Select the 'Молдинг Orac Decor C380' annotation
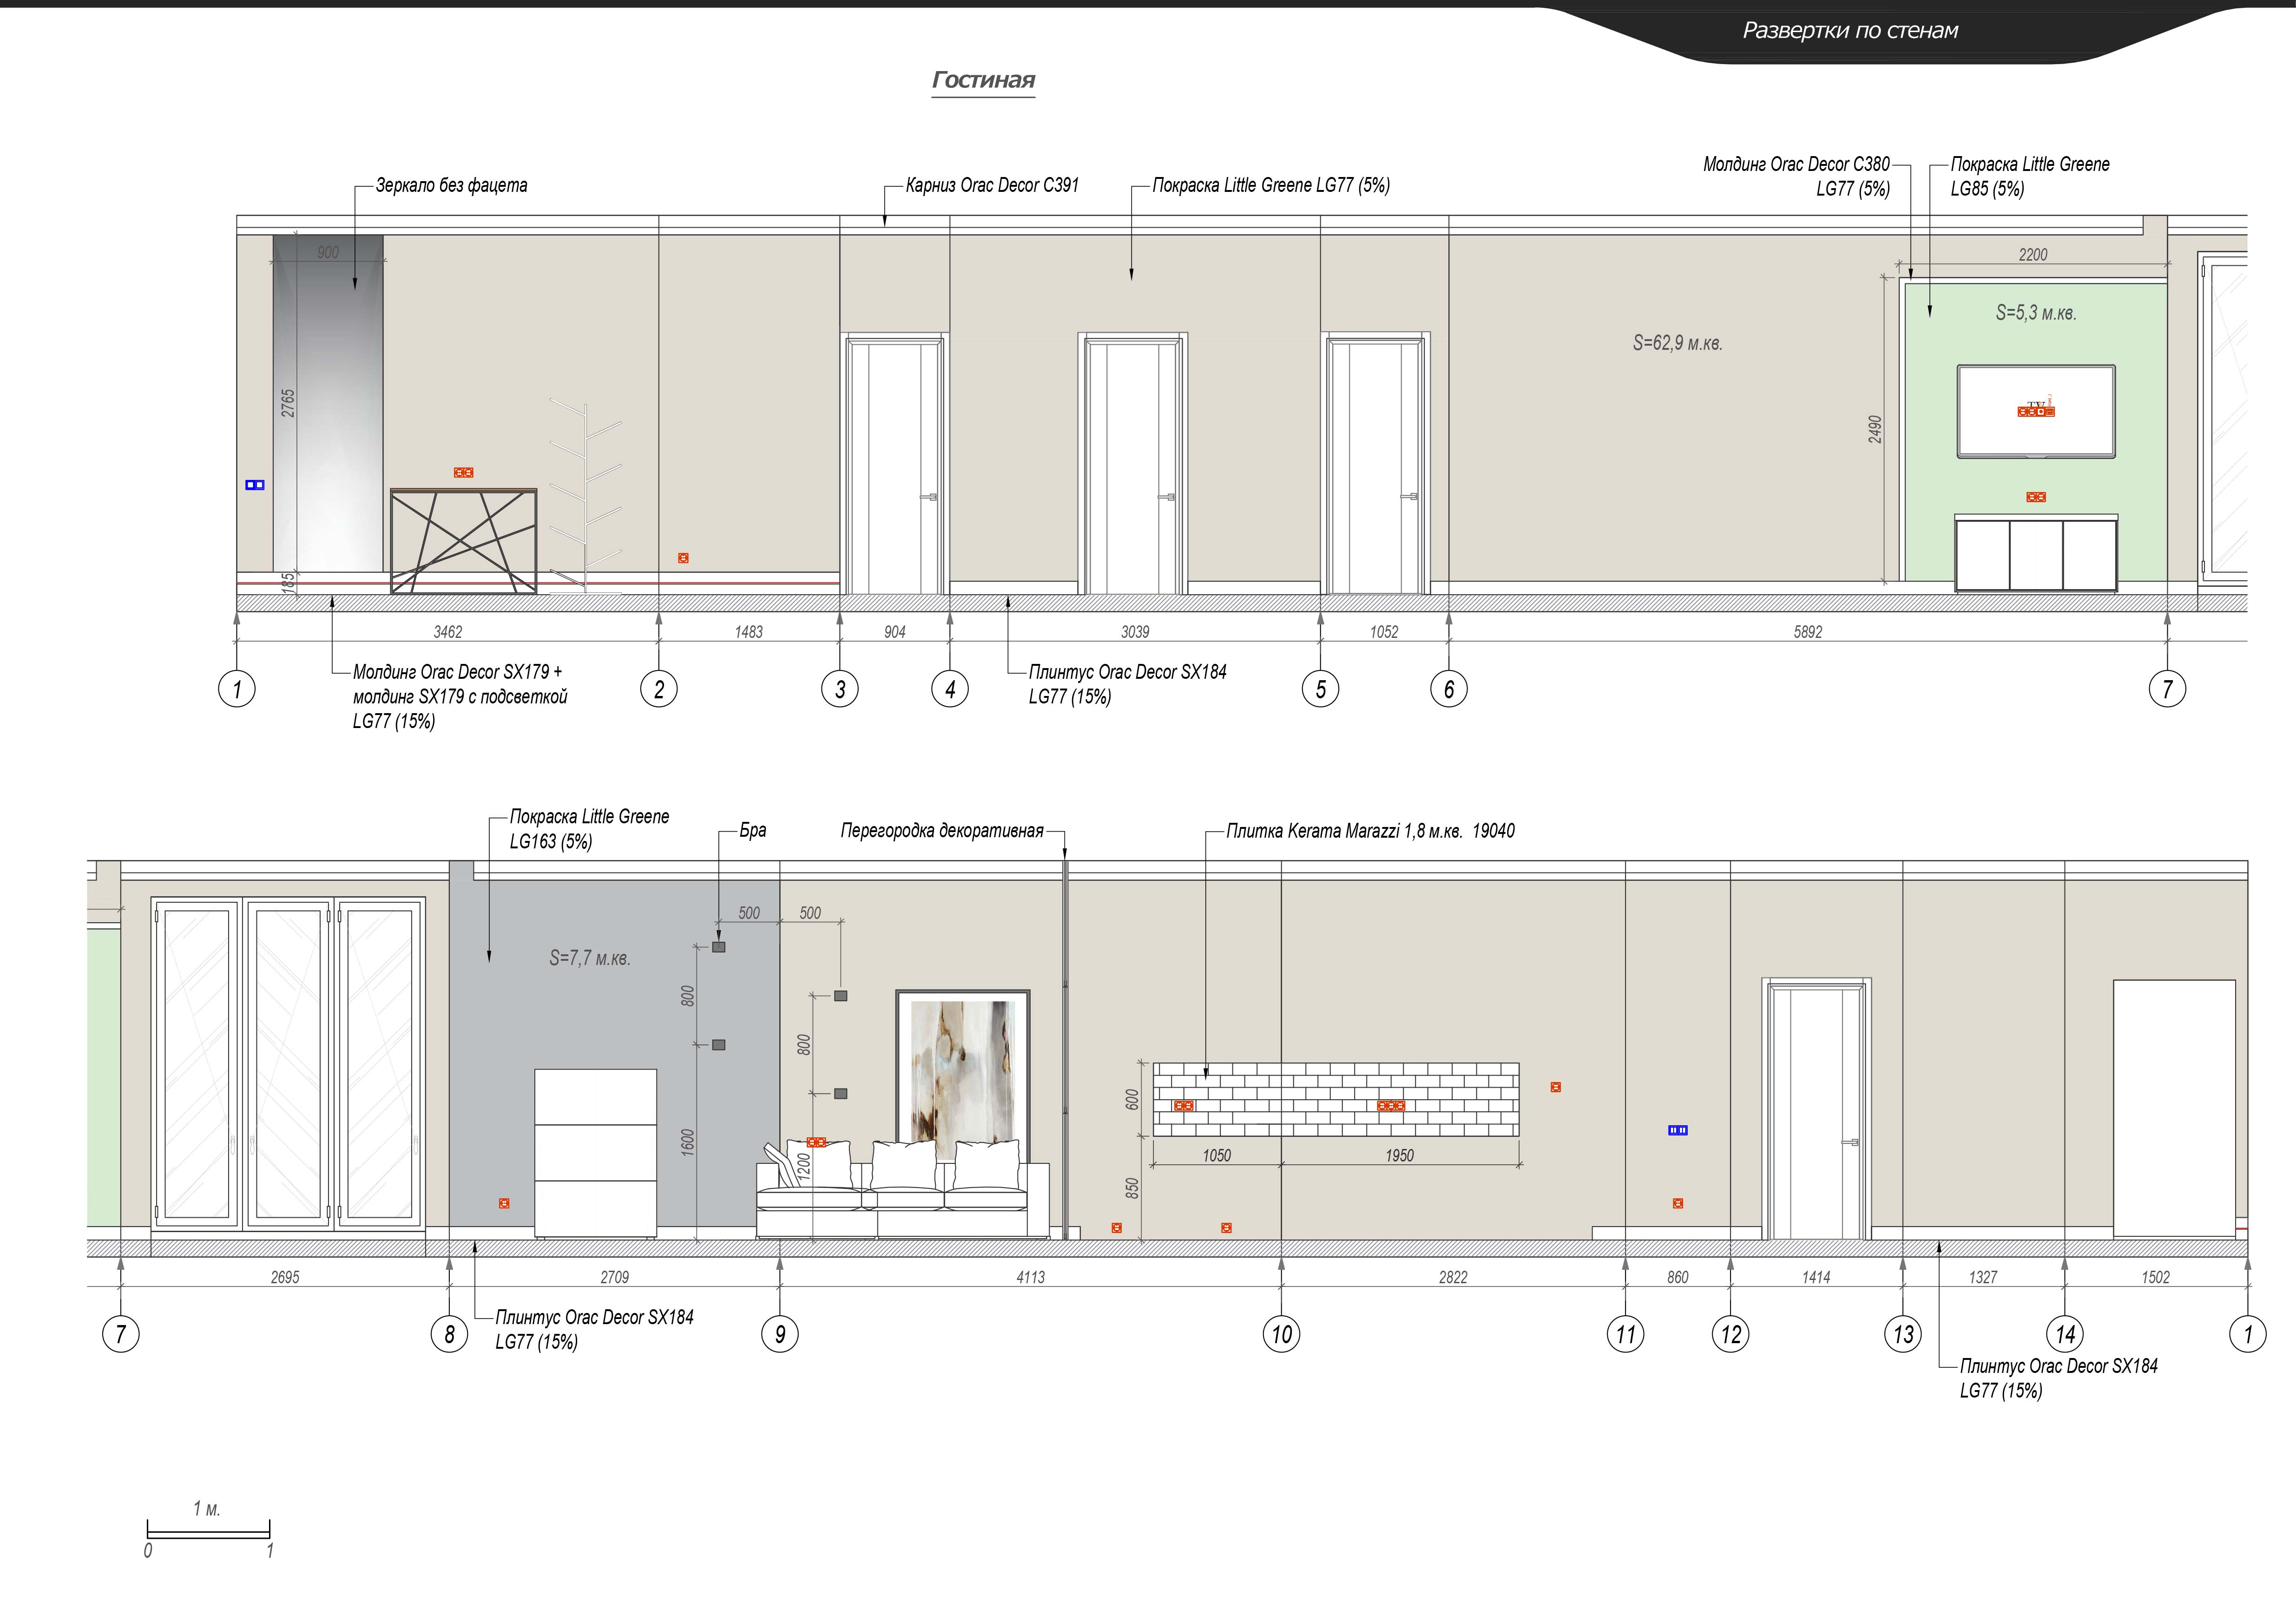The image size is (2296, 1621). 1796,164
